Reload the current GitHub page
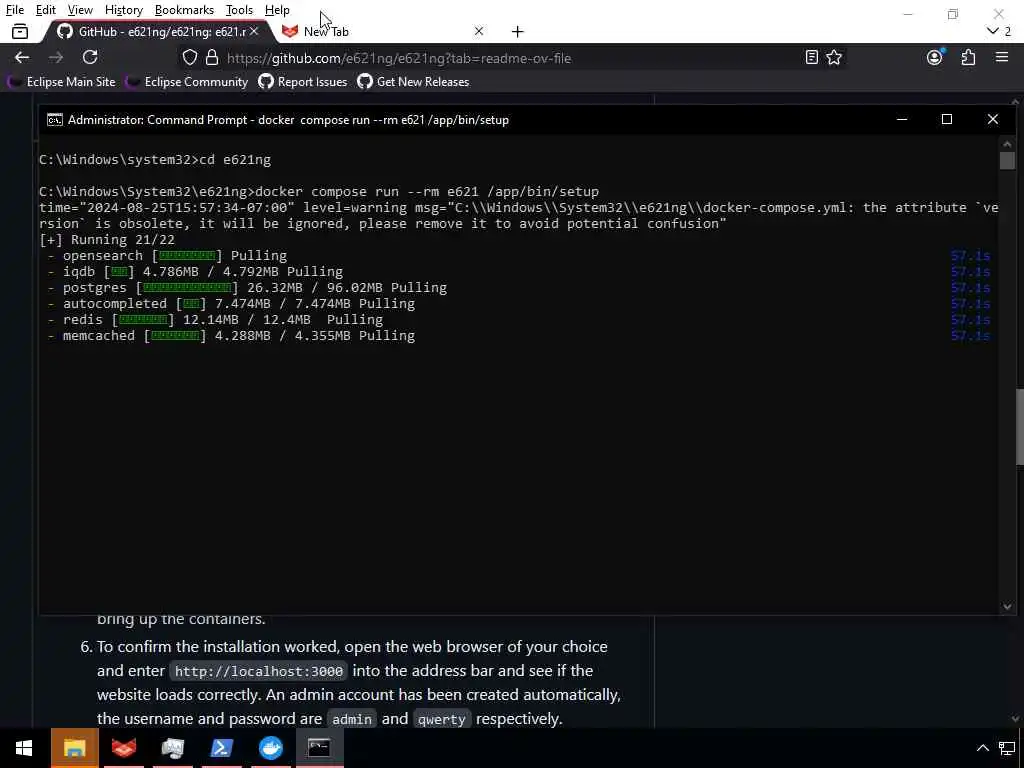The width and height of the screenshot is (1024, 768). 90,57
